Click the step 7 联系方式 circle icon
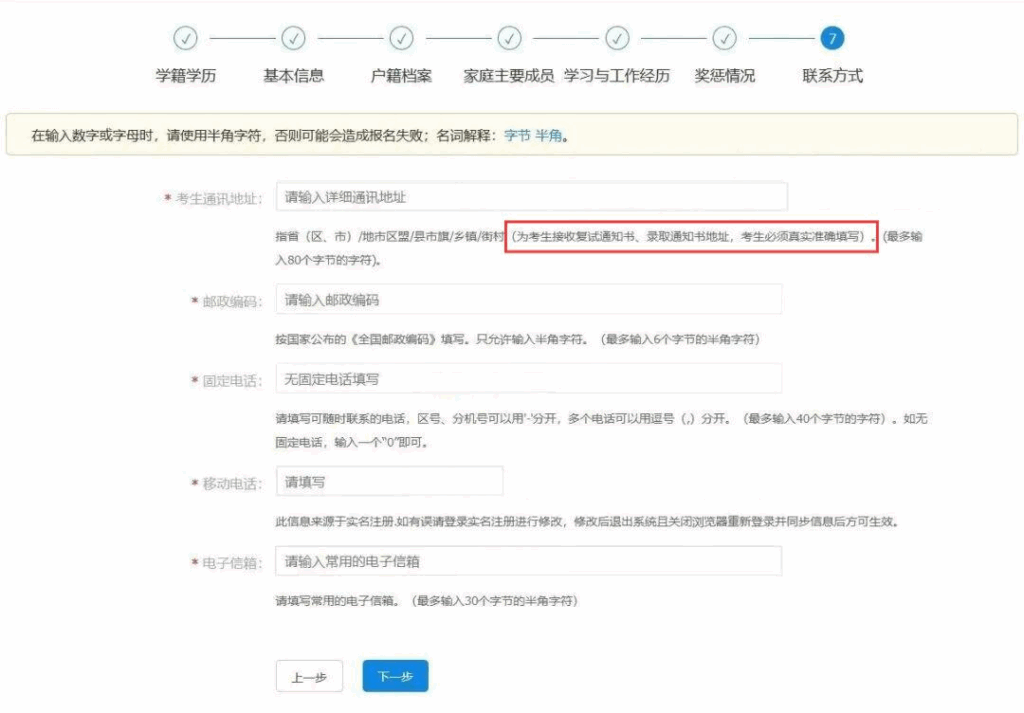Image resolution: width=1024 pixels, height=713 pixels. pos(832,39)
